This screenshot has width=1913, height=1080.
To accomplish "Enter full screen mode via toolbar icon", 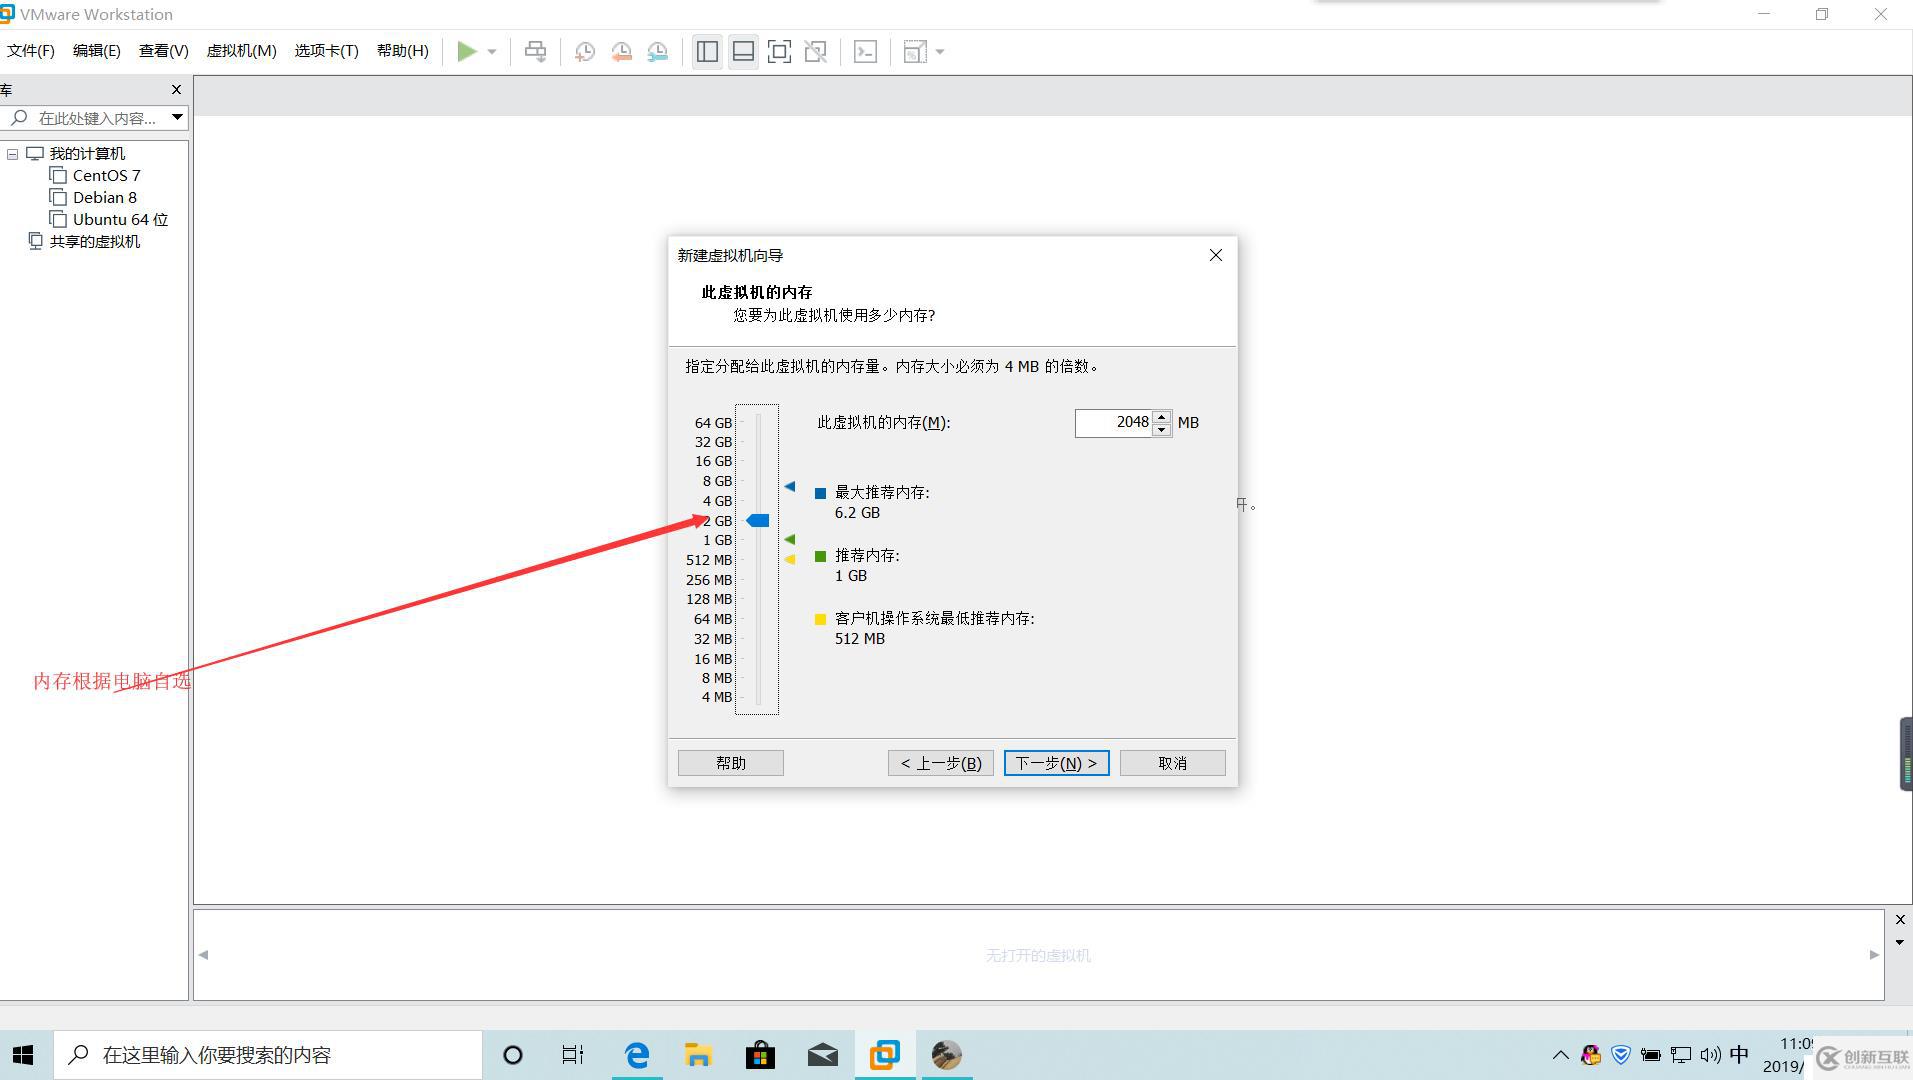I will [779, 52].
